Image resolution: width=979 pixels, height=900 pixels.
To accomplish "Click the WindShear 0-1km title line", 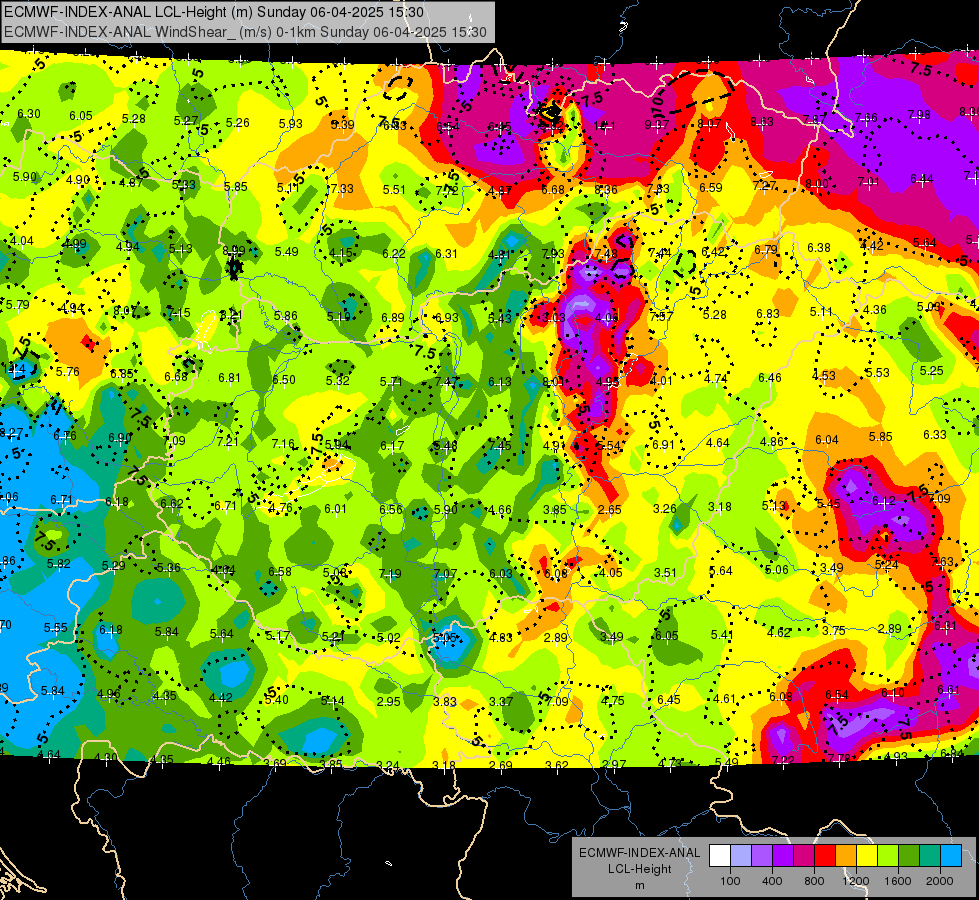I will (245, 32).
